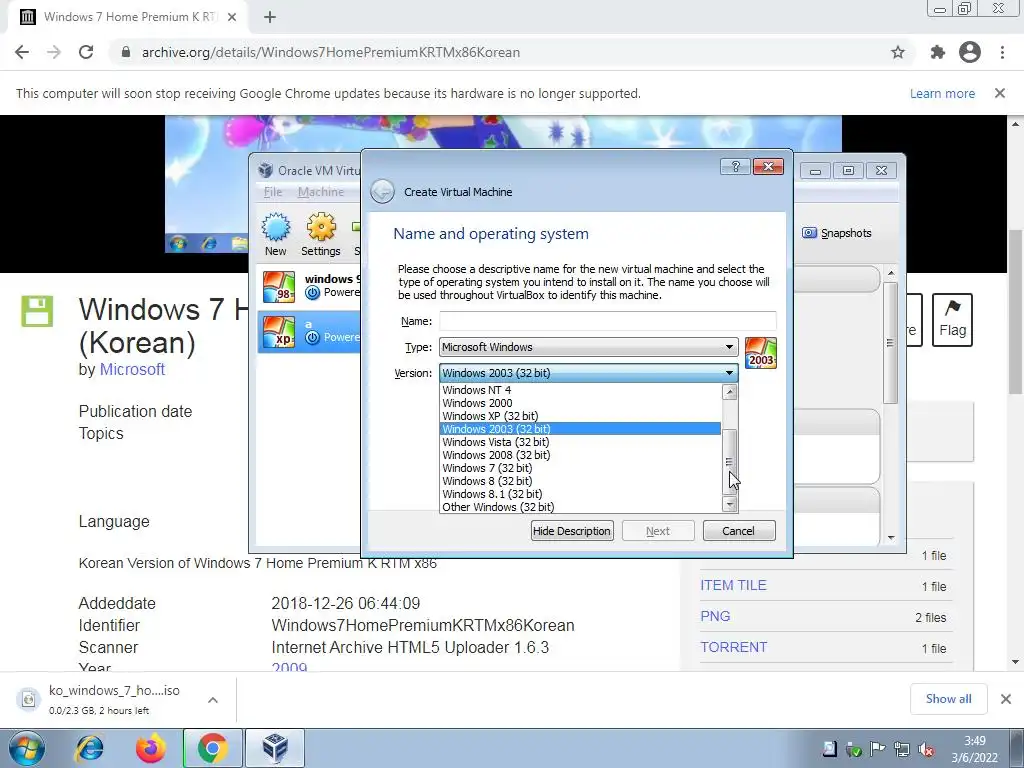The image size is (1024, 768).
Task: Open Windows Start orb
Action: [27, 748]
